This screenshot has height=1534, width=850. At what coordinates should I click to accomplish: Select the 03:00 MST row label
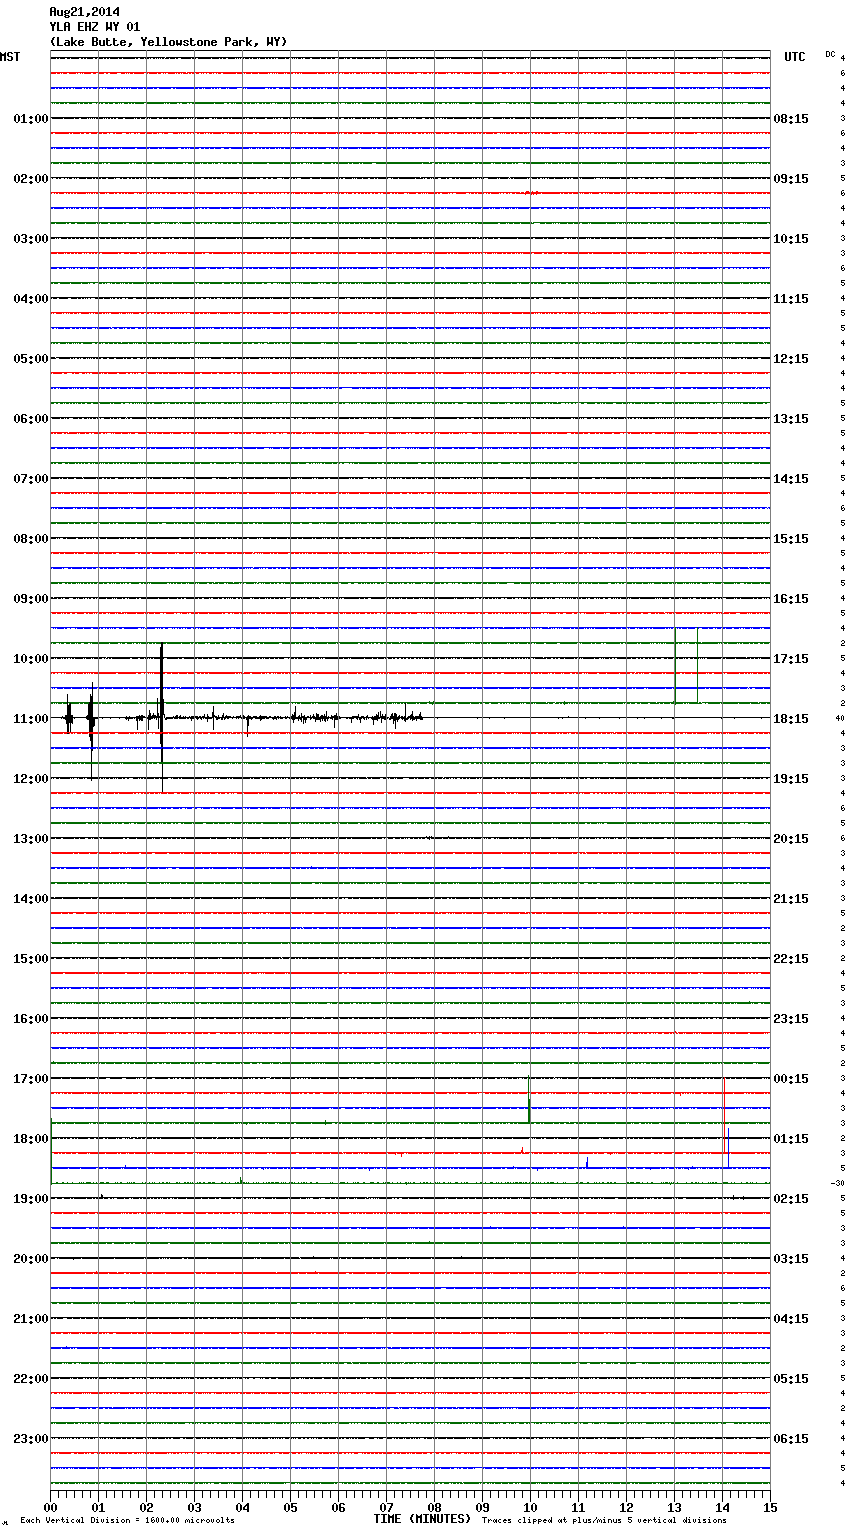[x=30, y=239]
